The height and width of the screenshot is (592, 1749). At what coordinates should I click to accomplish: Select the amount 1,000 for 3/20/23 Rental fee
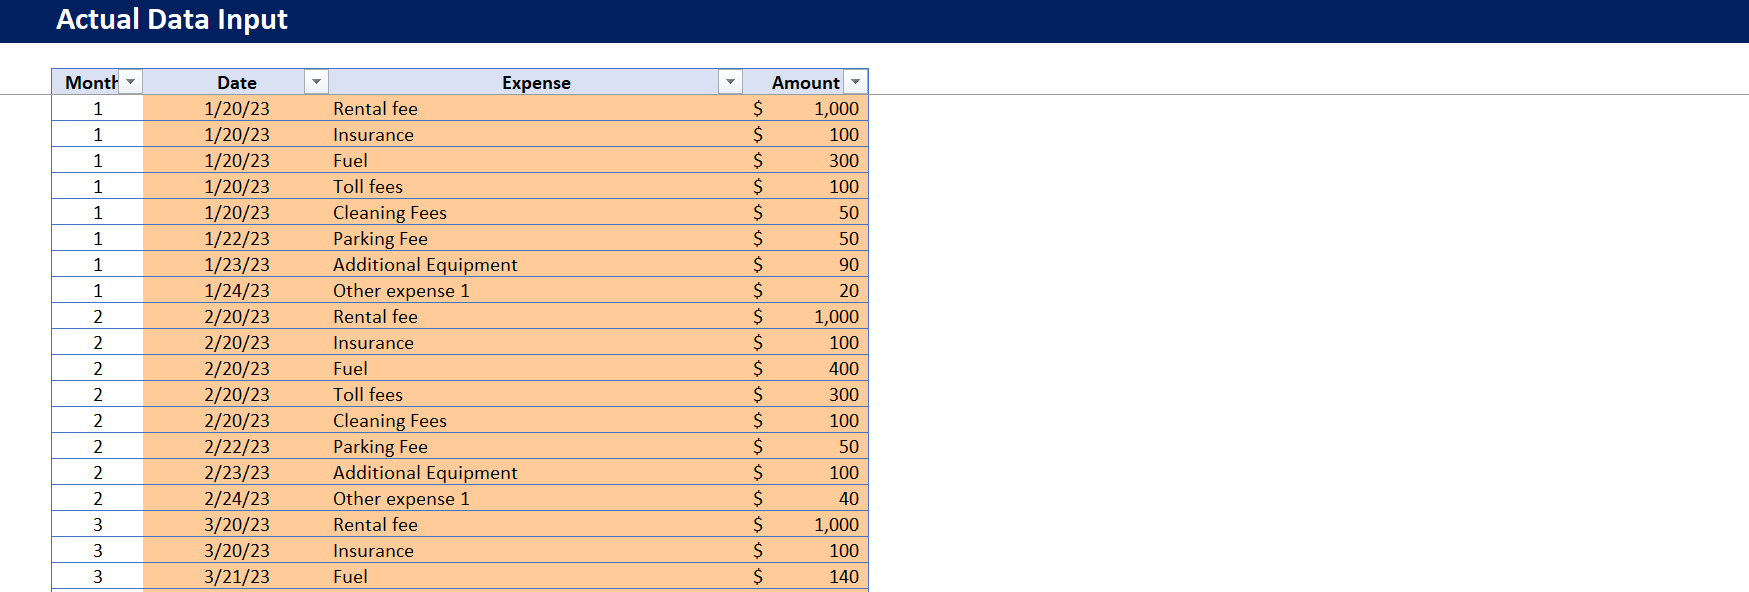[806, 524]
